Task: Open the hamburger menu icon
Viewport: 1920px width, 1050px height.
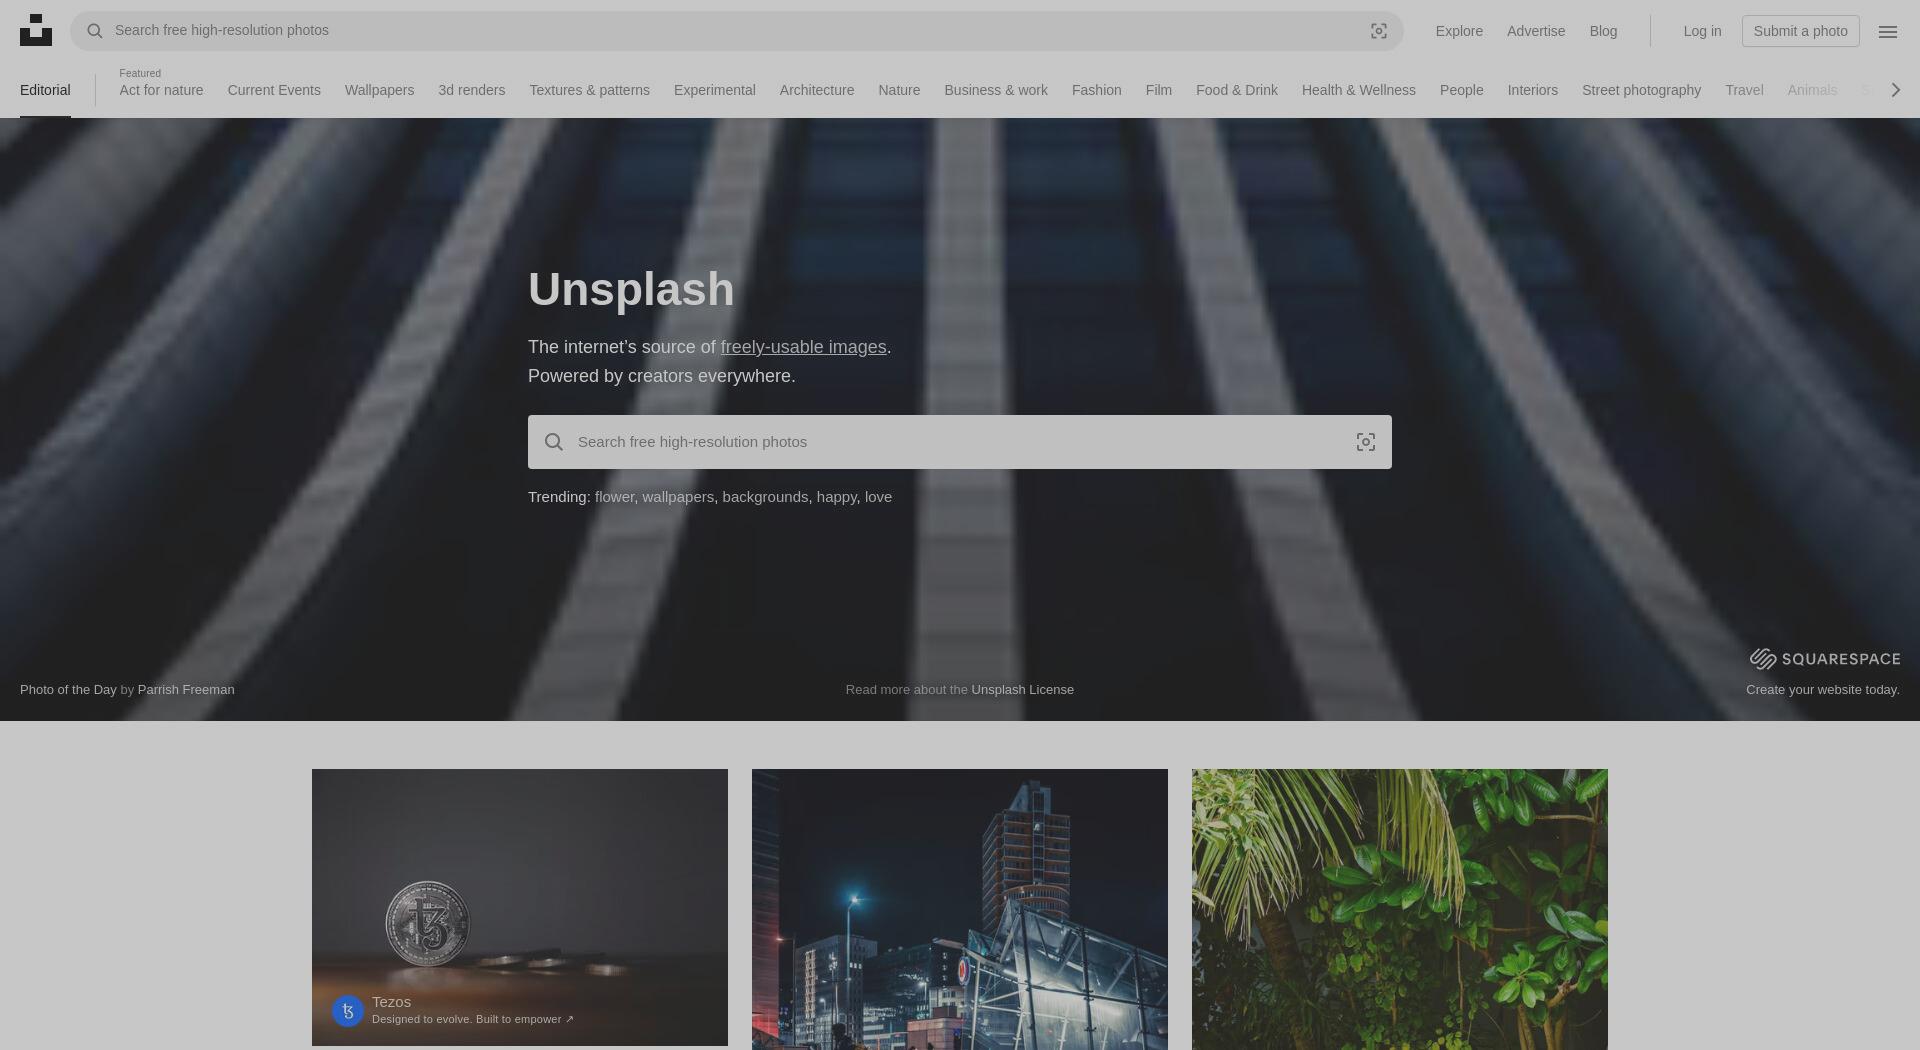Action: (x=1888, y=31)
